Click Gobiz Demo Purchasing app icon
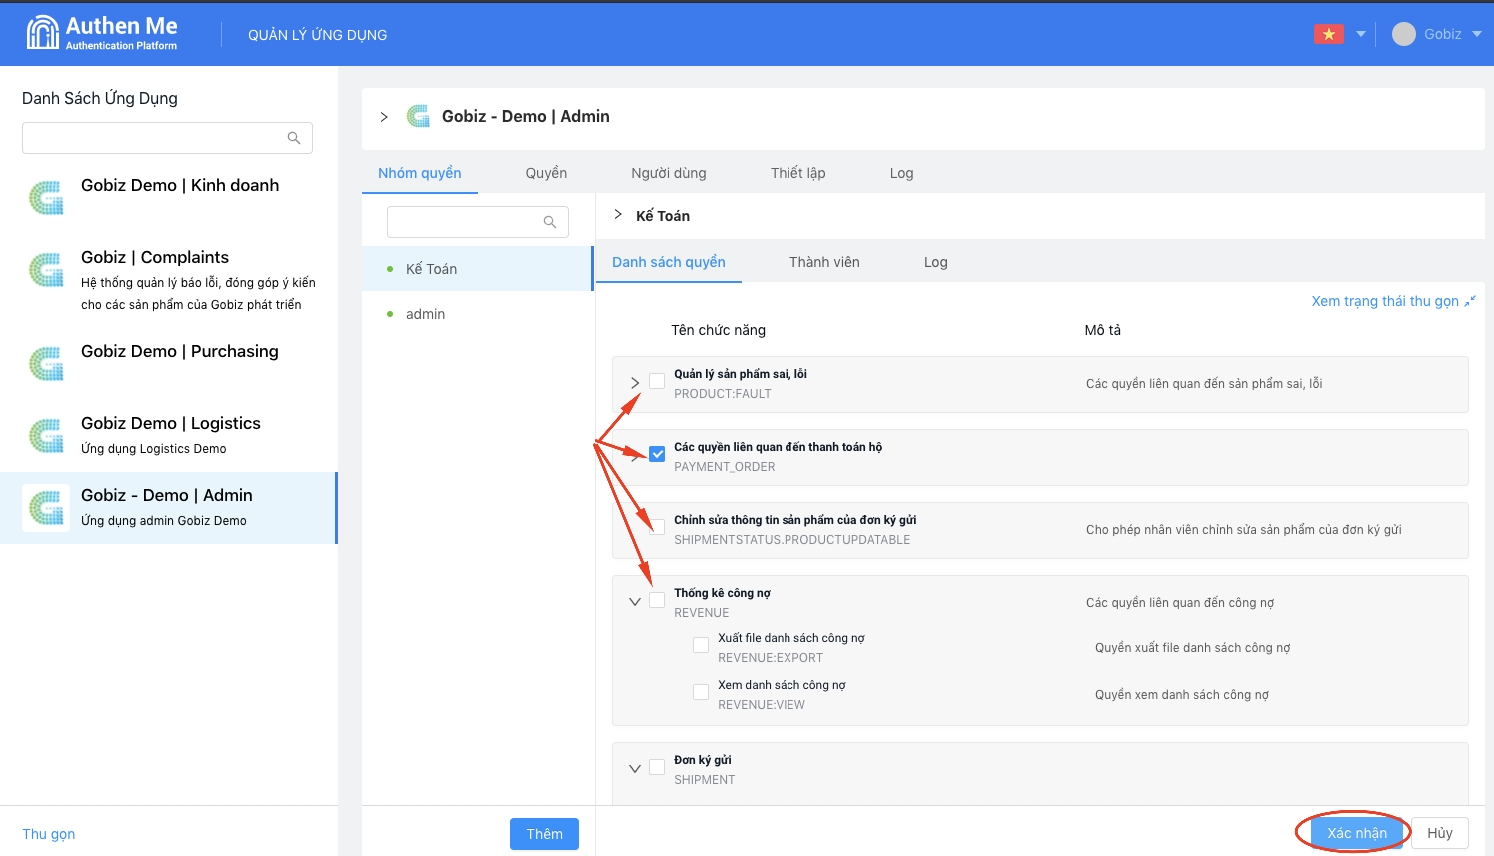The height and width of the screenshot is (856, 1494). coord(46,364)
